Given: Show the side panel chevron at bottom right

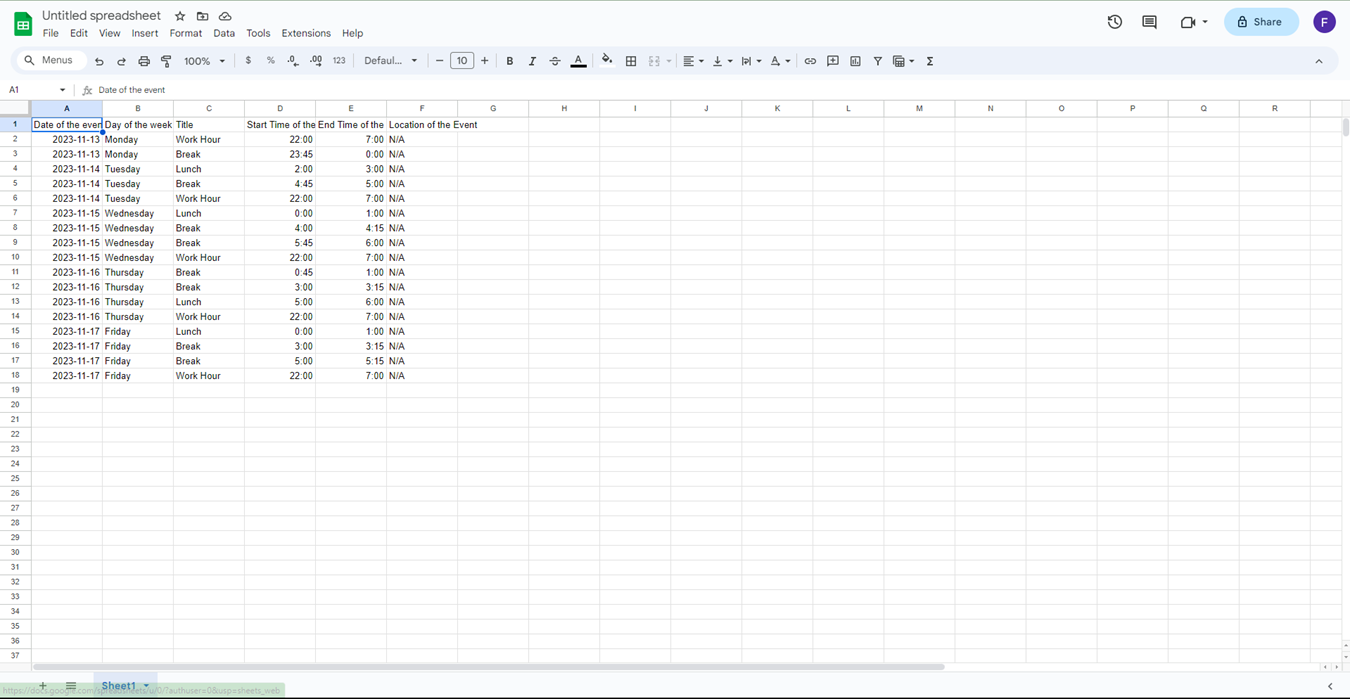Looking at the screenshot, I should pyautogui.click(x=1330, y=686).
